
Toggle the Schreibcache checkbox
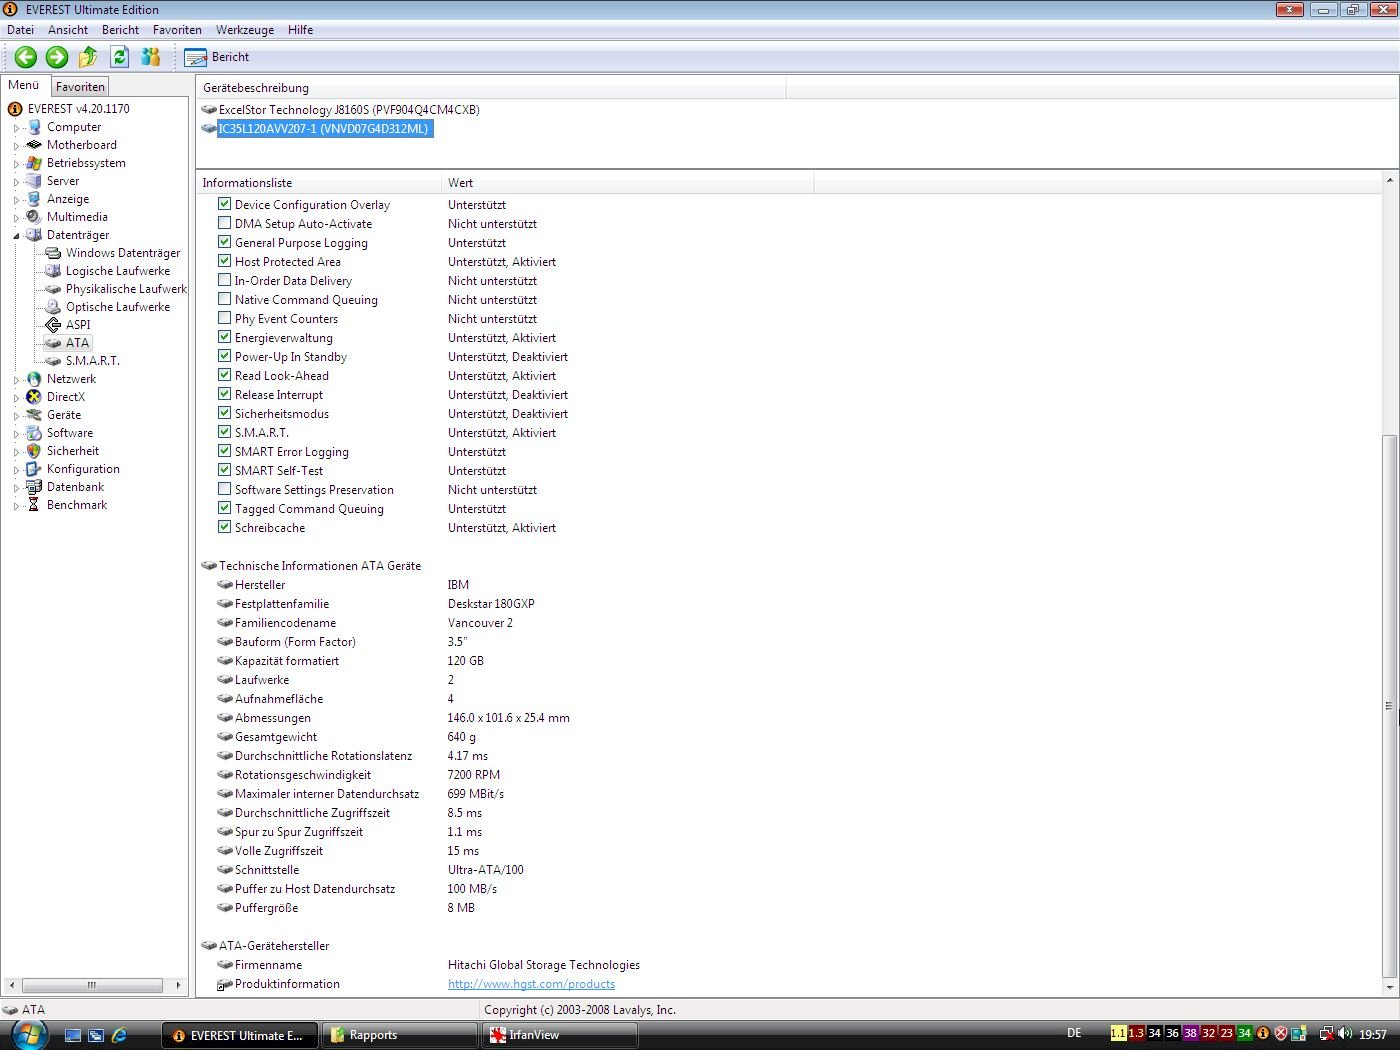point(225,527)
